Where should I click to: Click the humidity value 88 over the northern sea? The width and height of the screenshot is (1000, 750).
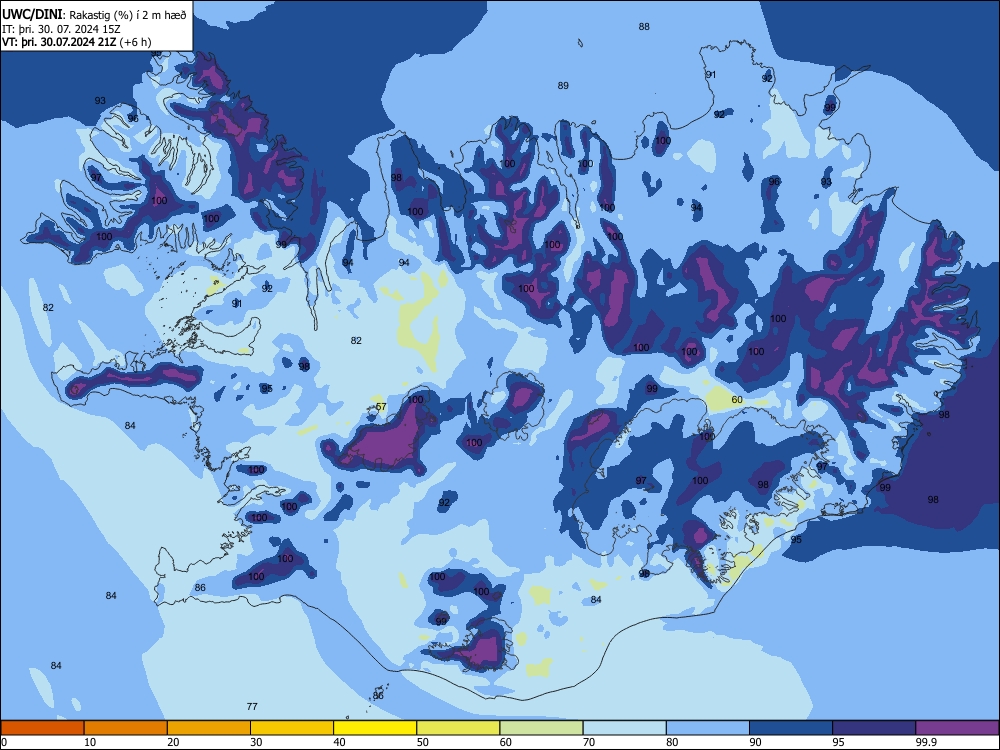tap(644, 27)
